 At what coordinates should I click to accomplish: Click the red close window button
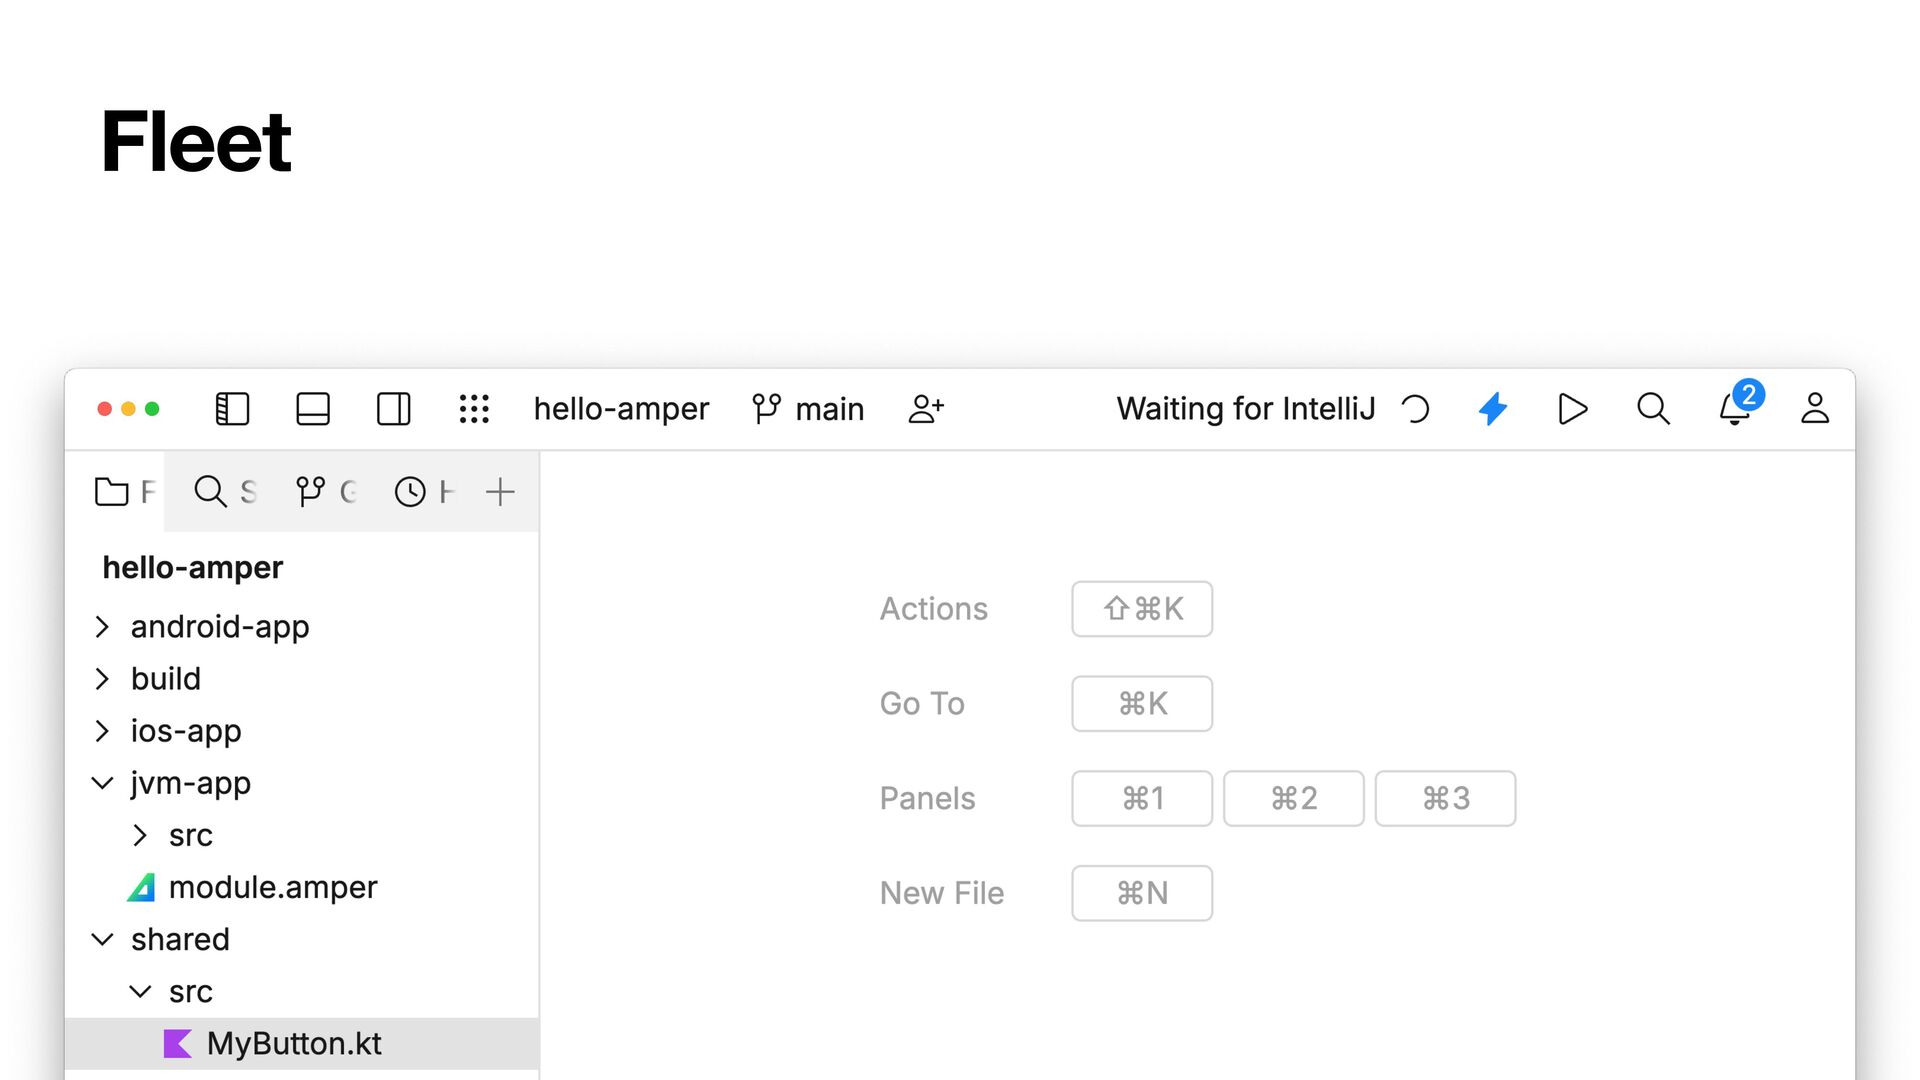pyautogui.click(x=104, y=409)
